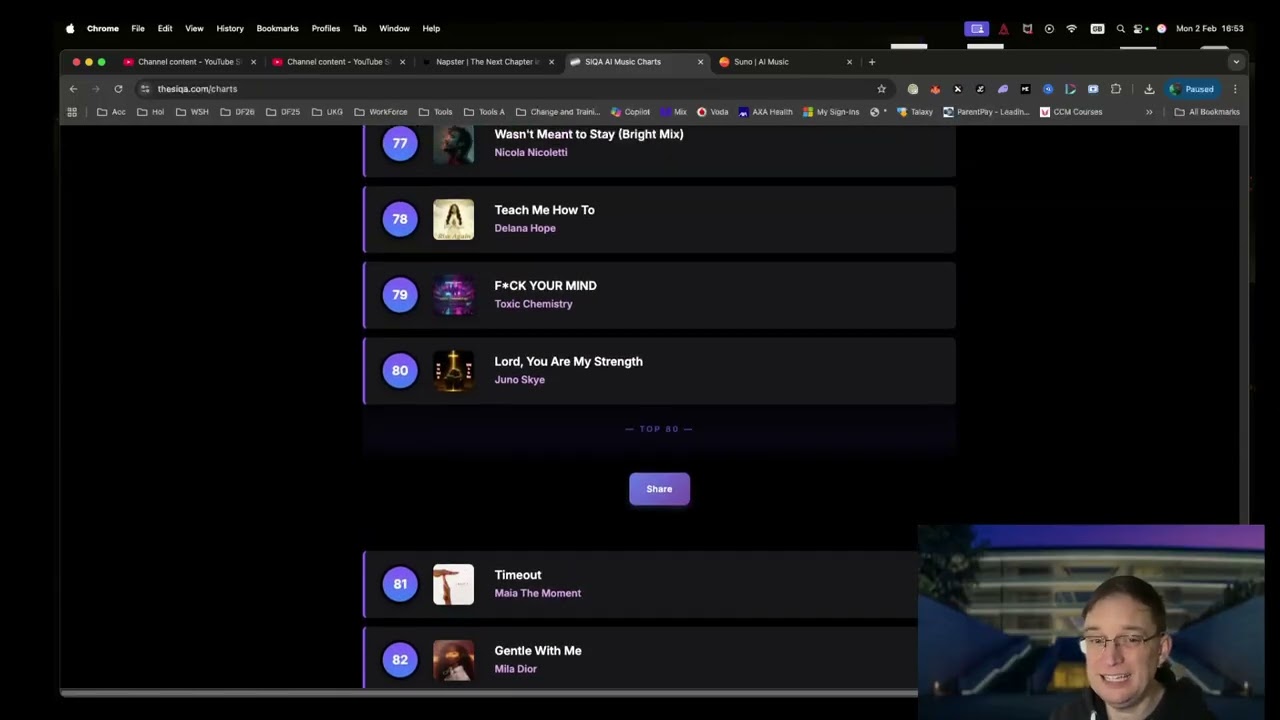
Task: Click the rank 79 badge
Action: coord(400,295)
